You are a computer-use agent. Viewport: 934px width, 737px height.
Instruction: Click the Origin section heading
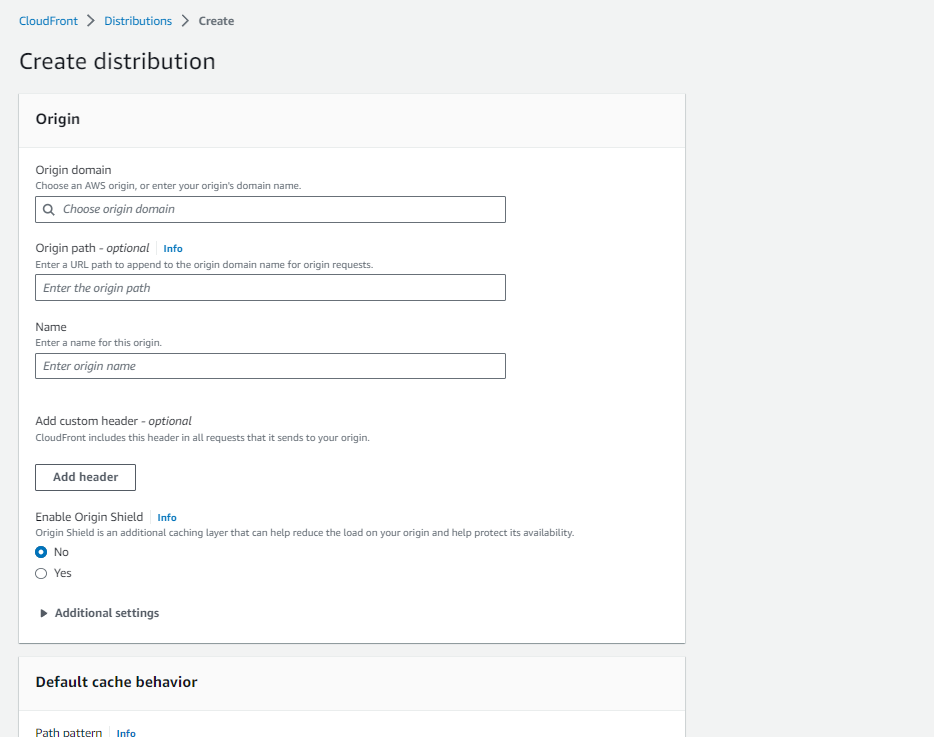(58, 119)
